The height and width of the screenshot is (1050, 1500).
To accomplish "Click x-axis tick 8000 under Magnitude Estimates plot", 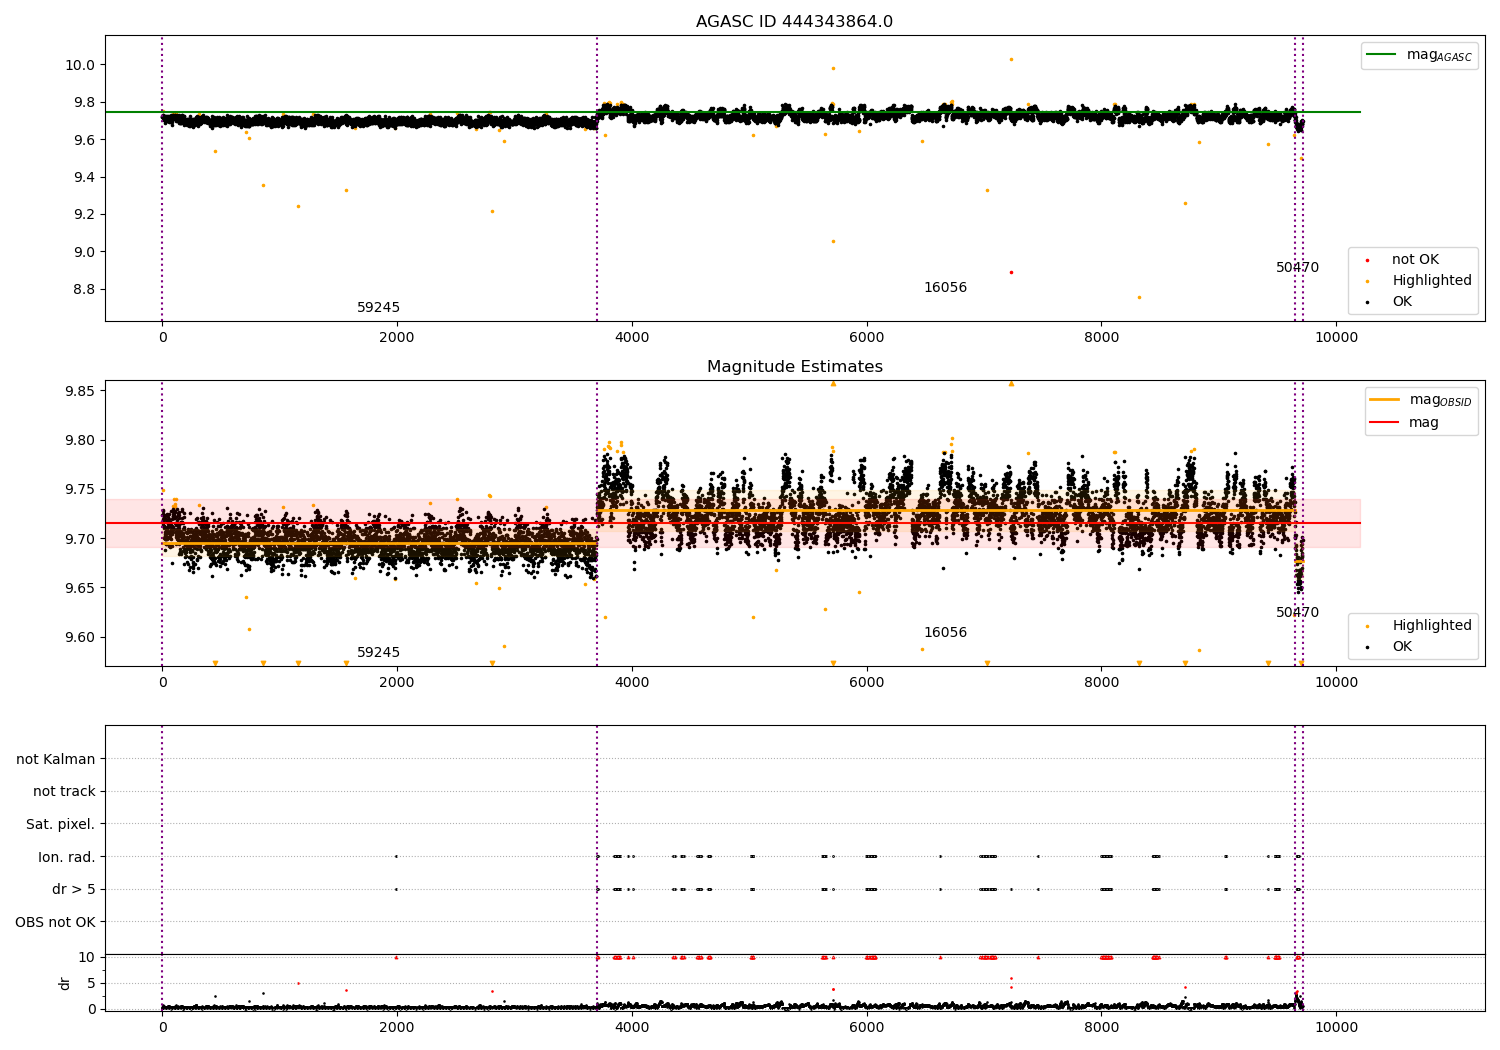I will pyautogui.click(x=1101, y=683).
